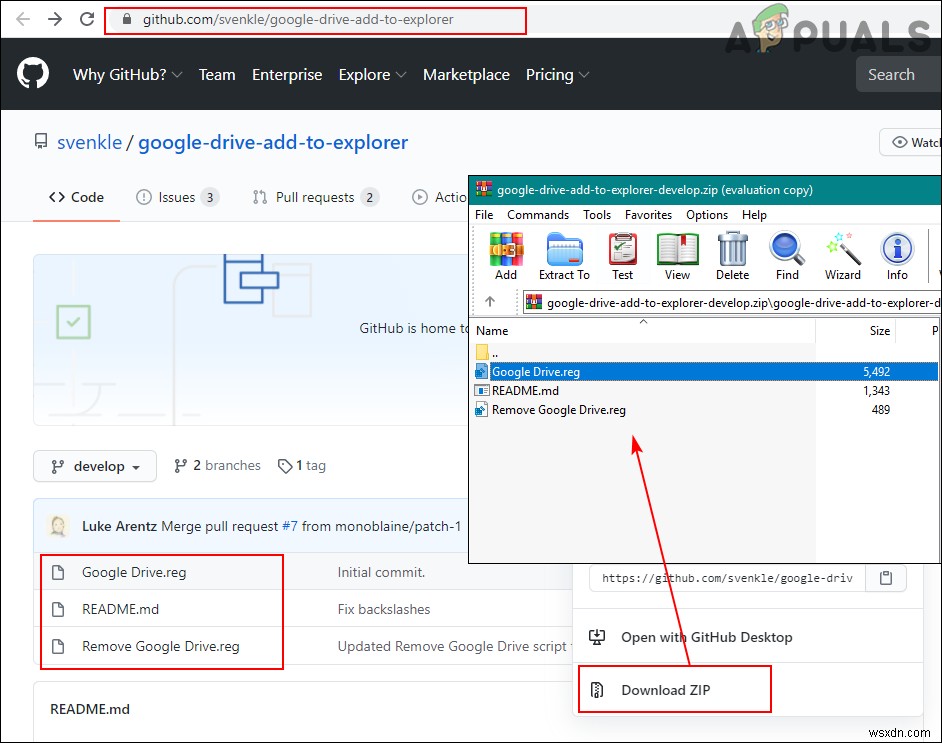The height and width of the screenshot is (743, 942).
Task: Click the up-one-level arrow in WinRAR
Action: click(489, 301)
